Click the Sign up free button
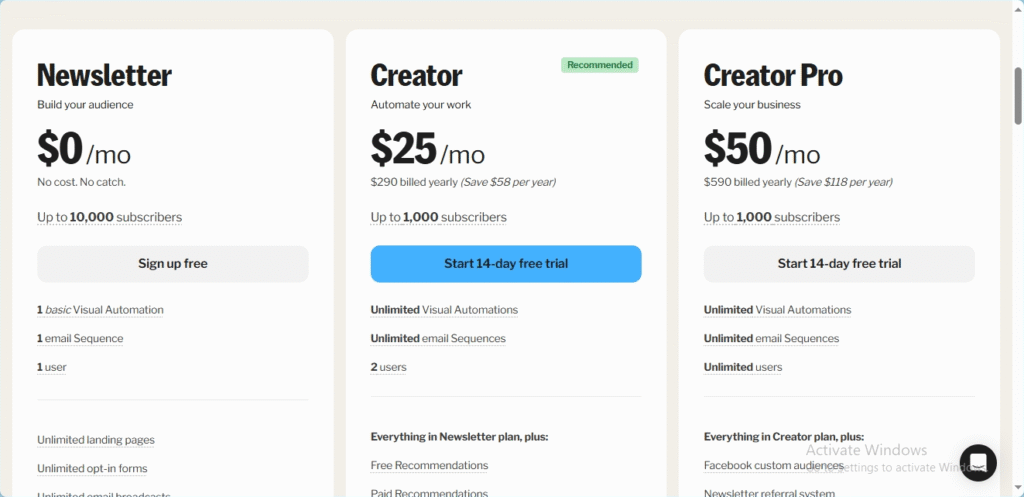The image size is (1024, 497). click(x=172, y=264)
